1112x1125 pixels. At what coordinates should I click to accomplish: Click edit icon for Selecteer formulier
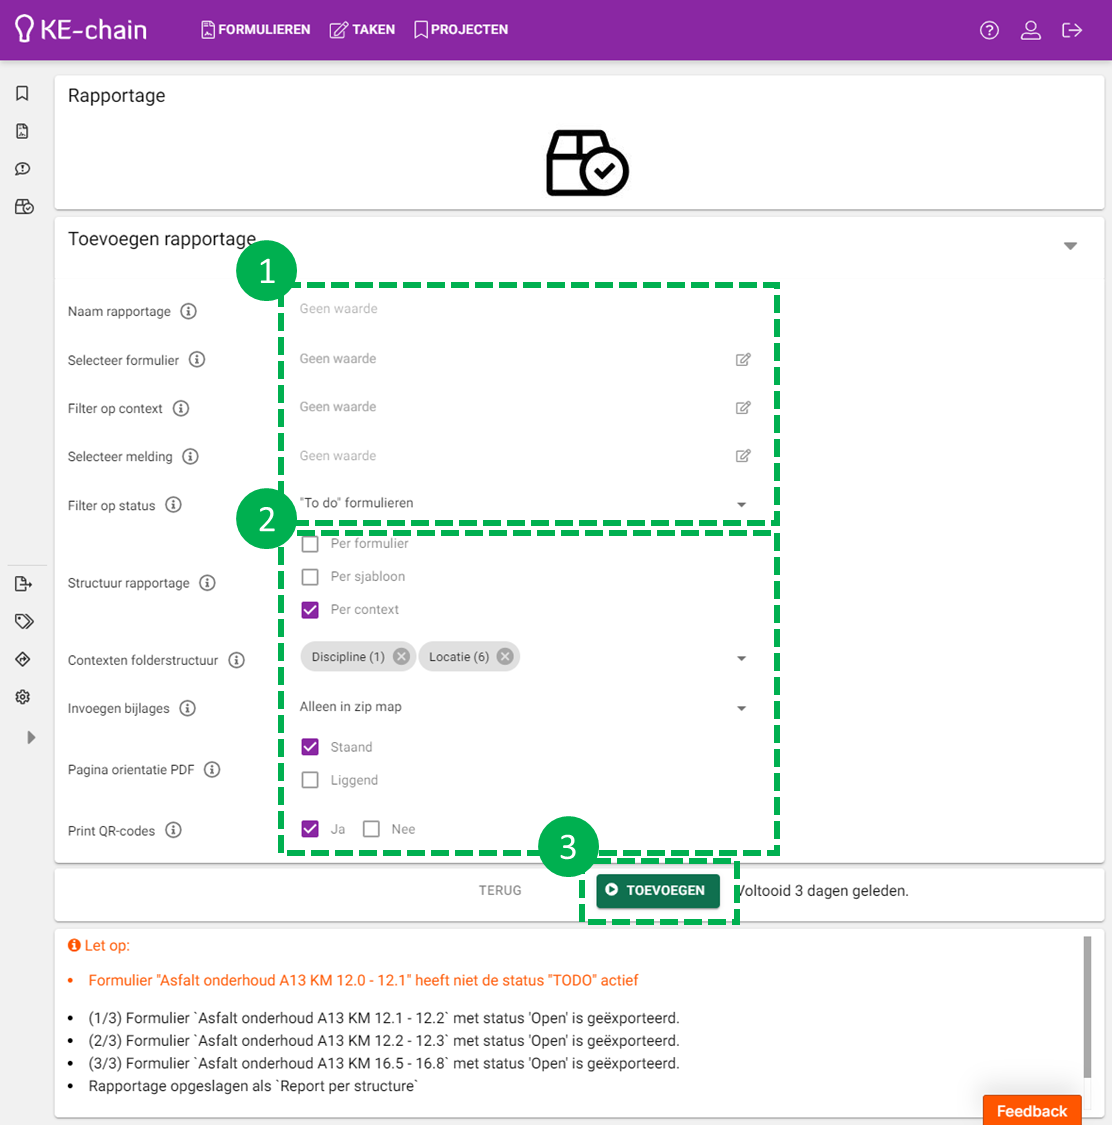point(743,359)
